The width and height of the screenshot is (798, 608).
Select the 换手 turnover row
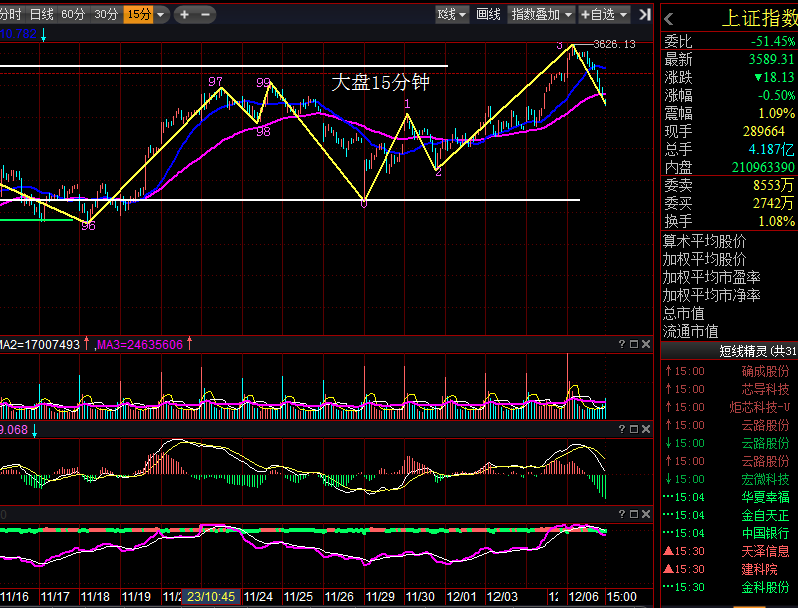pos(729,221)
